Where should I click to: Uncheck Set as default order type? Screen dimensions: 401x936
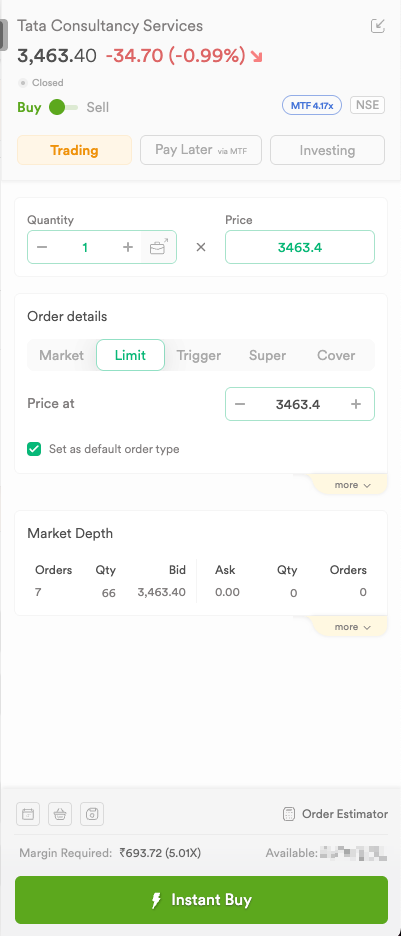[34, 449]
